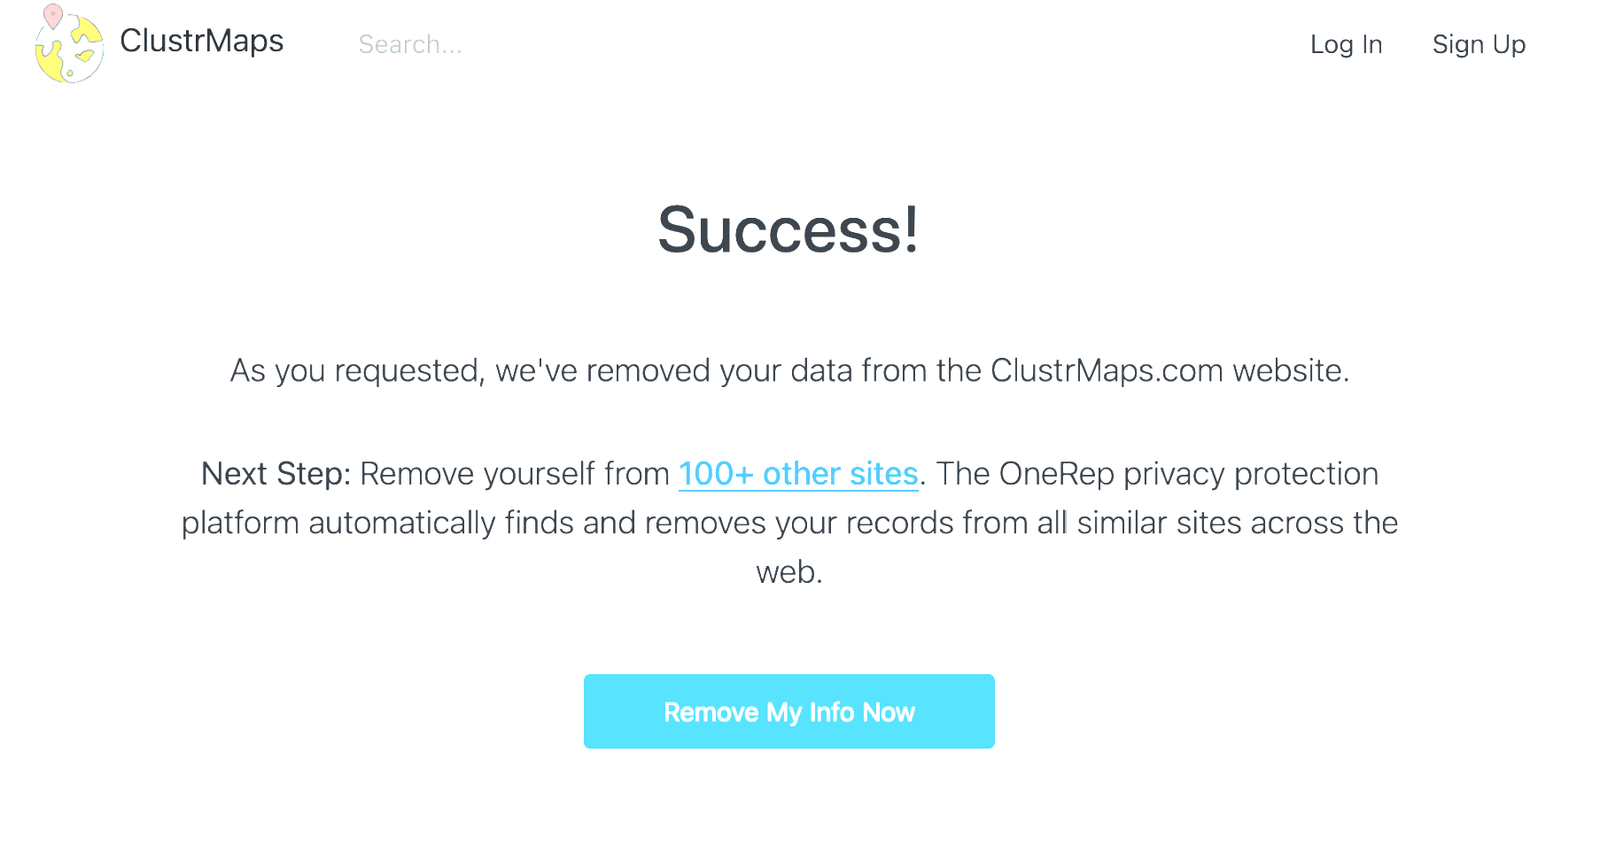The image size is (1600, 861).
Task: Follow the "100+ other sites" hyperlink
Action: (x=798, y=474)
